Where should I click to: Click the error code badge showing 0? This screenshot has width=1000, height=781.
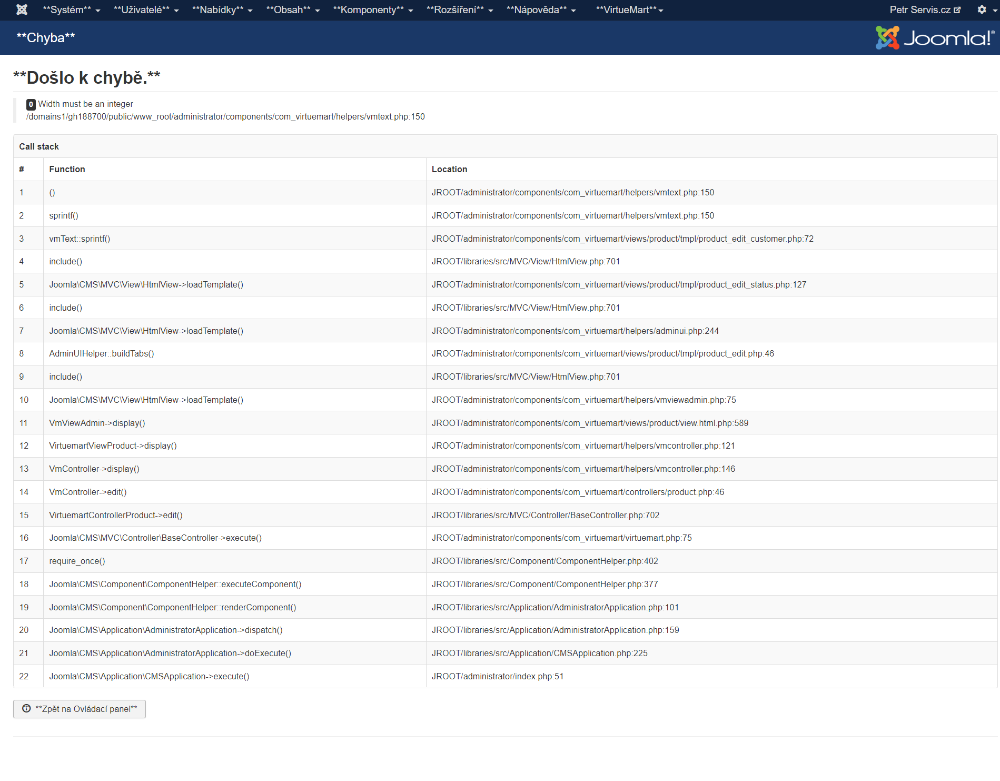[x=31, y=104]
